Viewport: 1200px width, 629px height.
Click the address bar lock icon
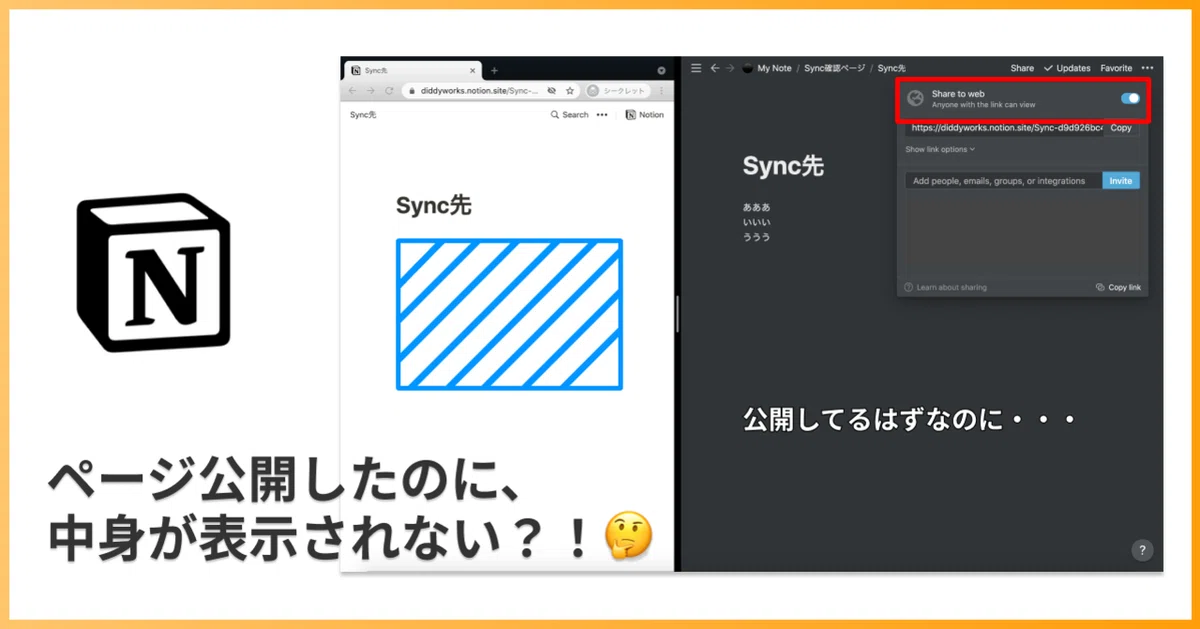coord(411,90)
